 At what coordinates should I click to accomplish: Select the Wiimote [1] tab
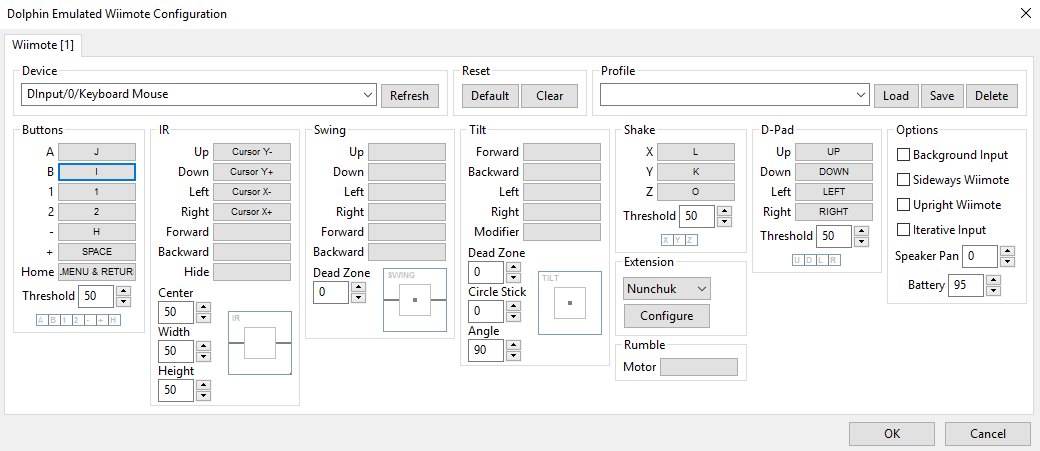[x=43, y=46]
